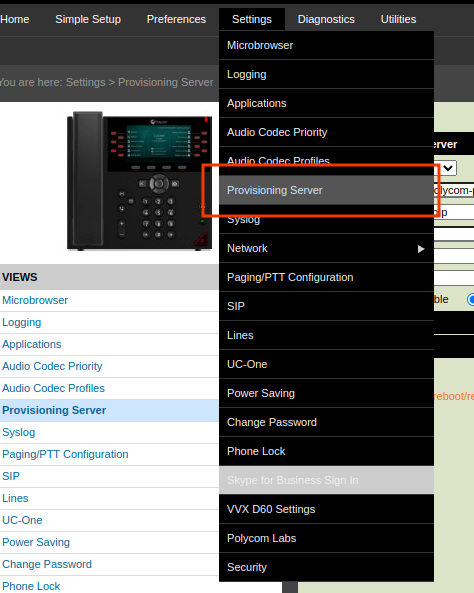Choose Phone Lock in the dropdown menu
The image size is (474, 593).
coord(326,451)
